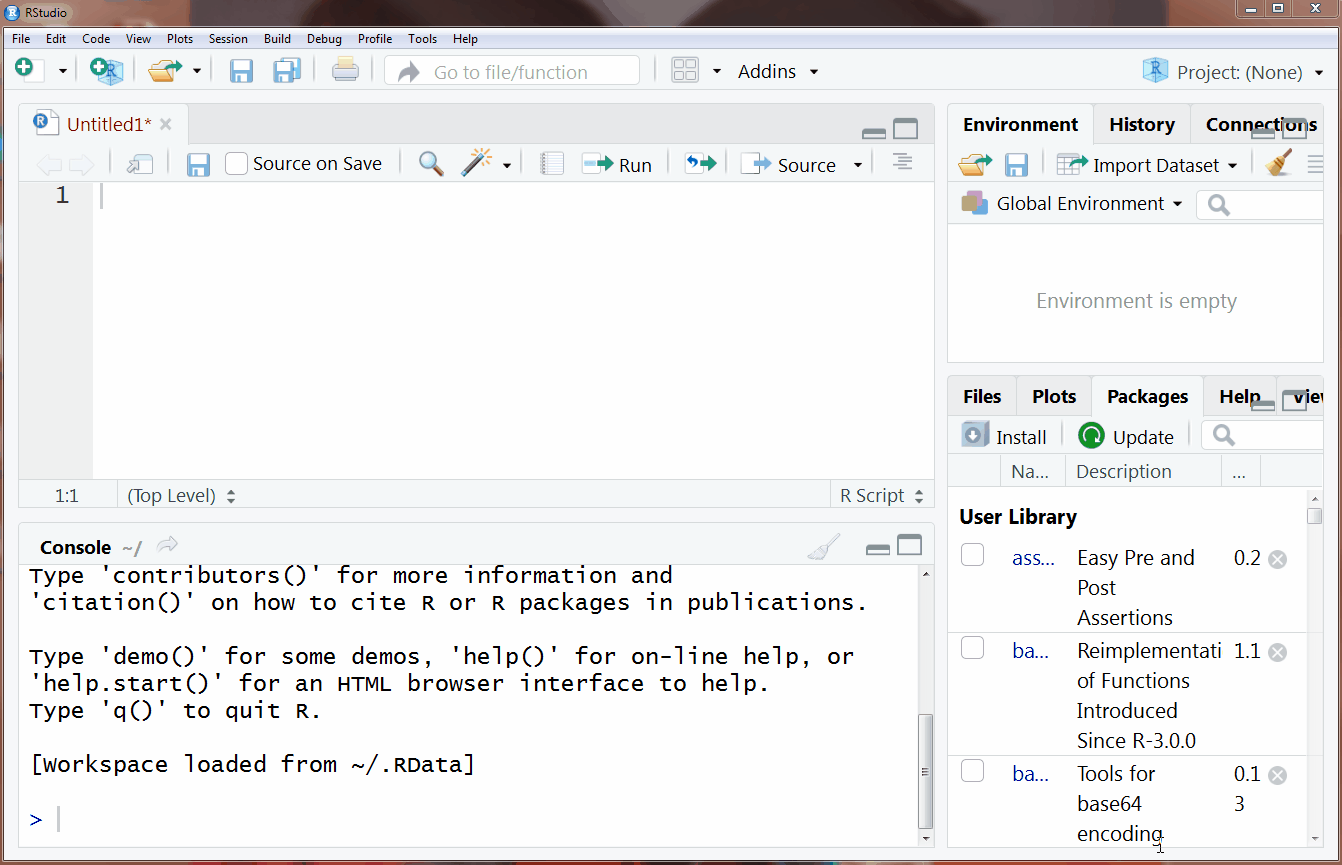
Task: Click the Code Tools magic wand icon
Action: tap(477, 164)
